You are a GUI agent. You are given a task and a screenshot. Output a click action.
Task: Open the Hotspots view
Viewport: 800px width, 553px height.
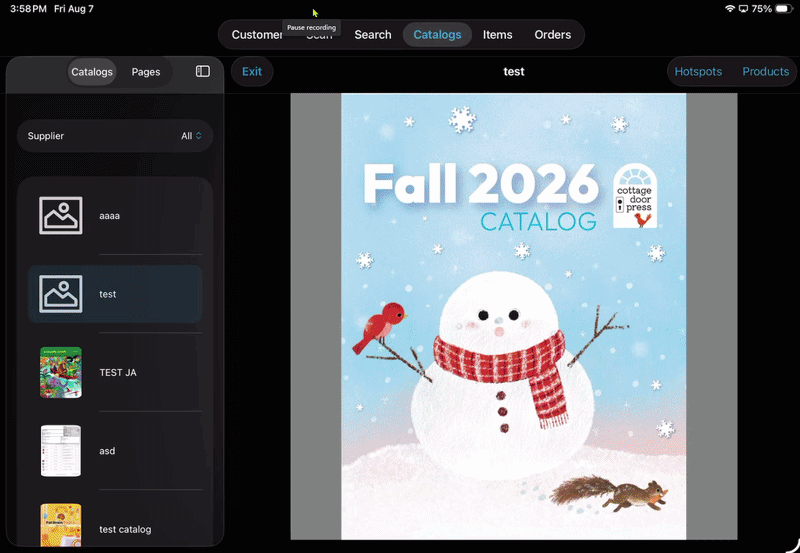click(698, 71)
